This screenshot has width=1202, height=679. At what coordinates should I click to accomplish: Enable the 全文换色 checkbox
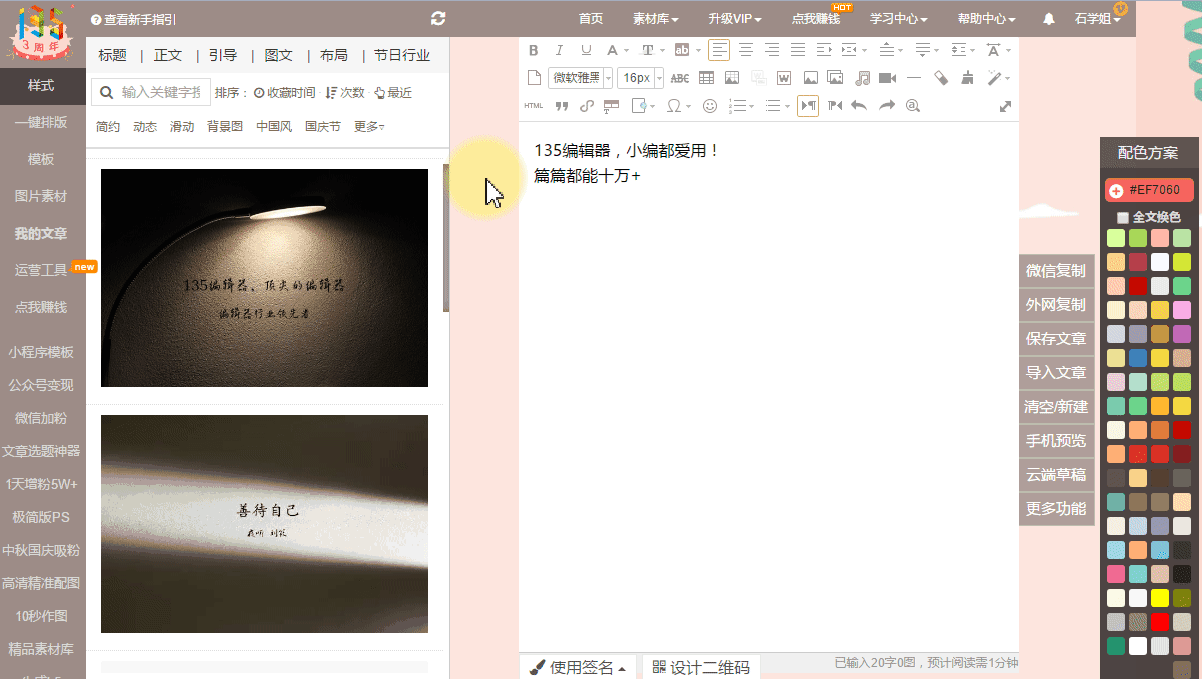(1123, 217)
